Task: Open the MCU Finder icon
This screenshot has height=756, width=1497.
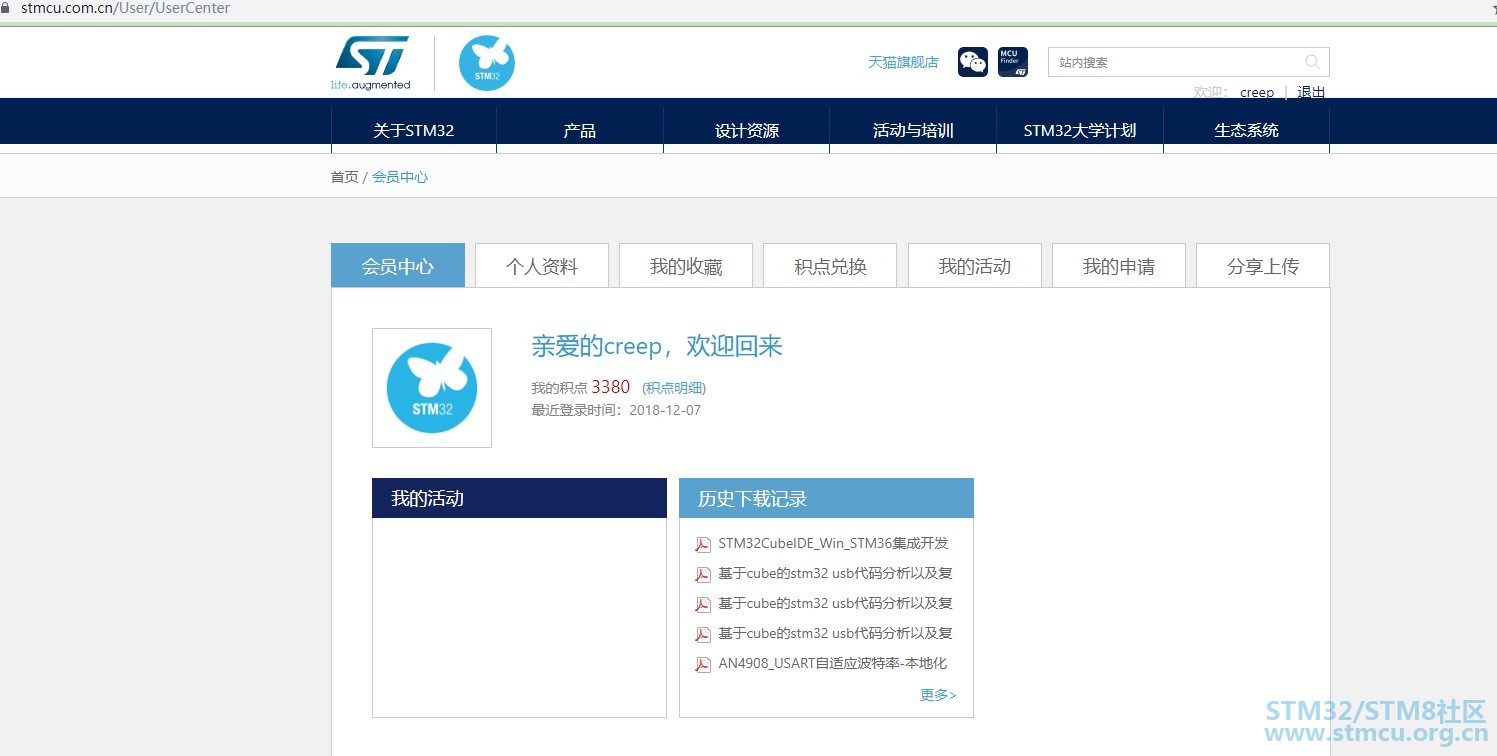Action: tap(1013, 62)
